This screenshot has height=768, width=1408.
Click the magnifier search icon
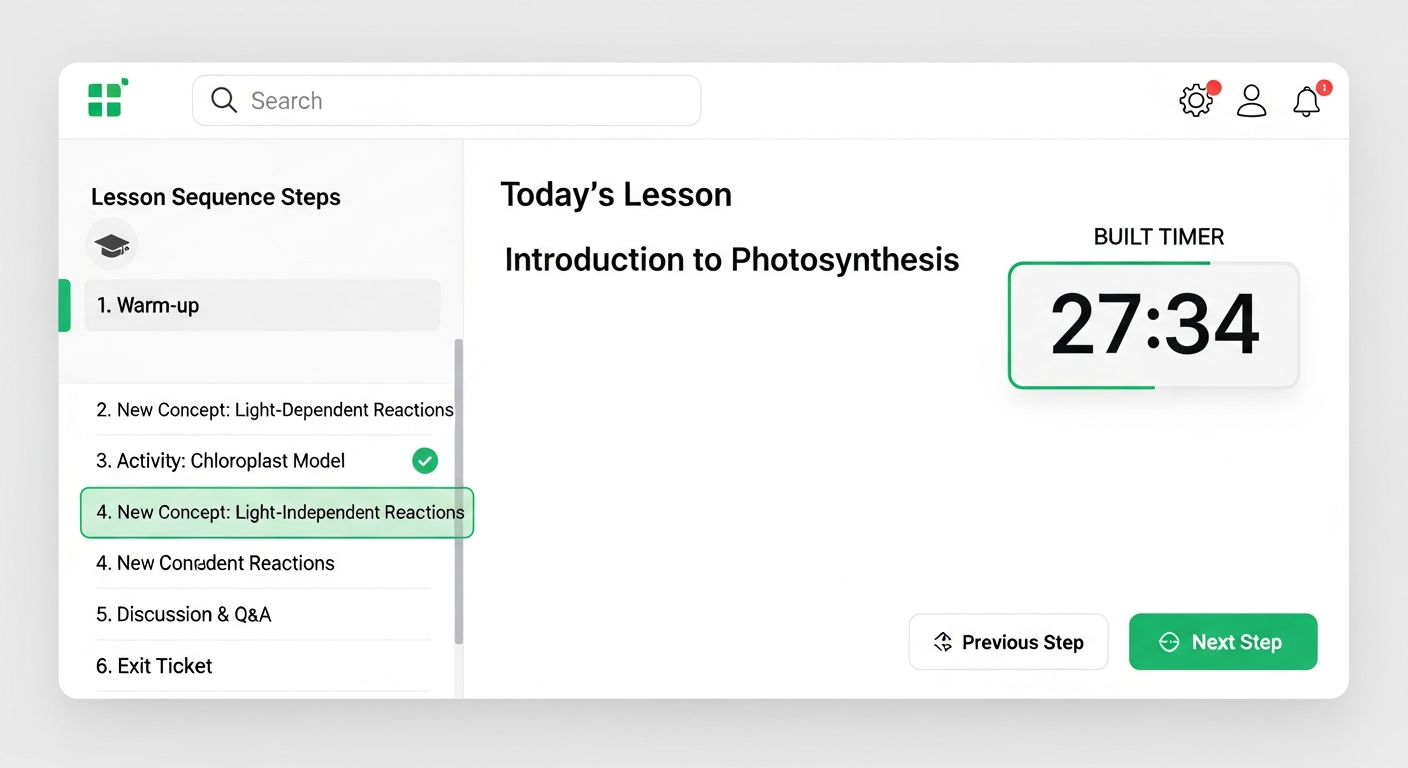[x=224, y=101]
